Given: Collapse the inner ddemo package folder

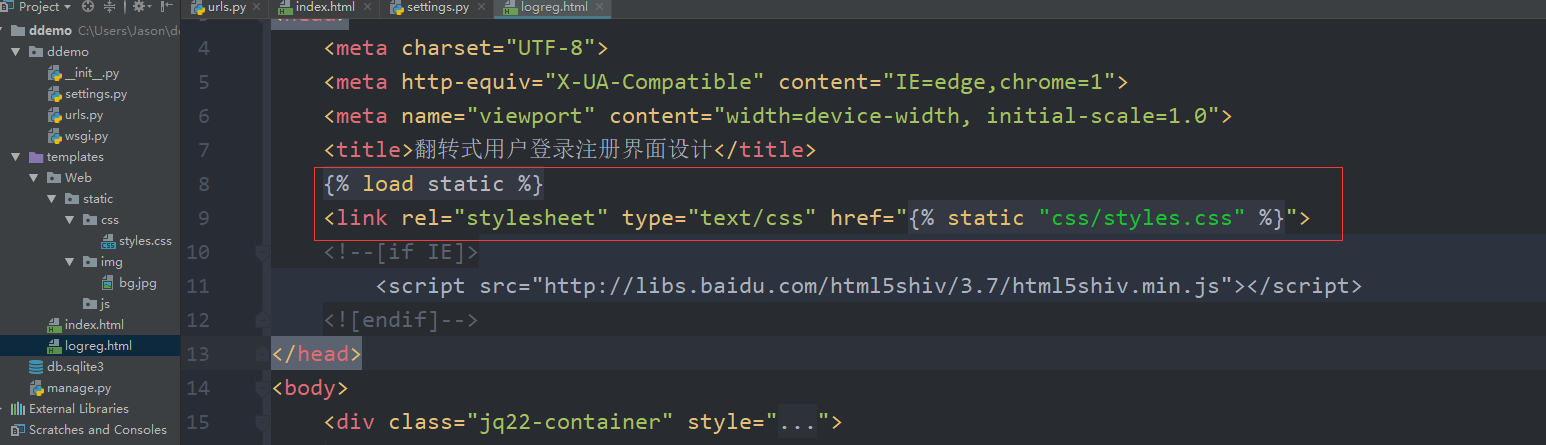Looking at the screenshot, I should pos(16,52).
